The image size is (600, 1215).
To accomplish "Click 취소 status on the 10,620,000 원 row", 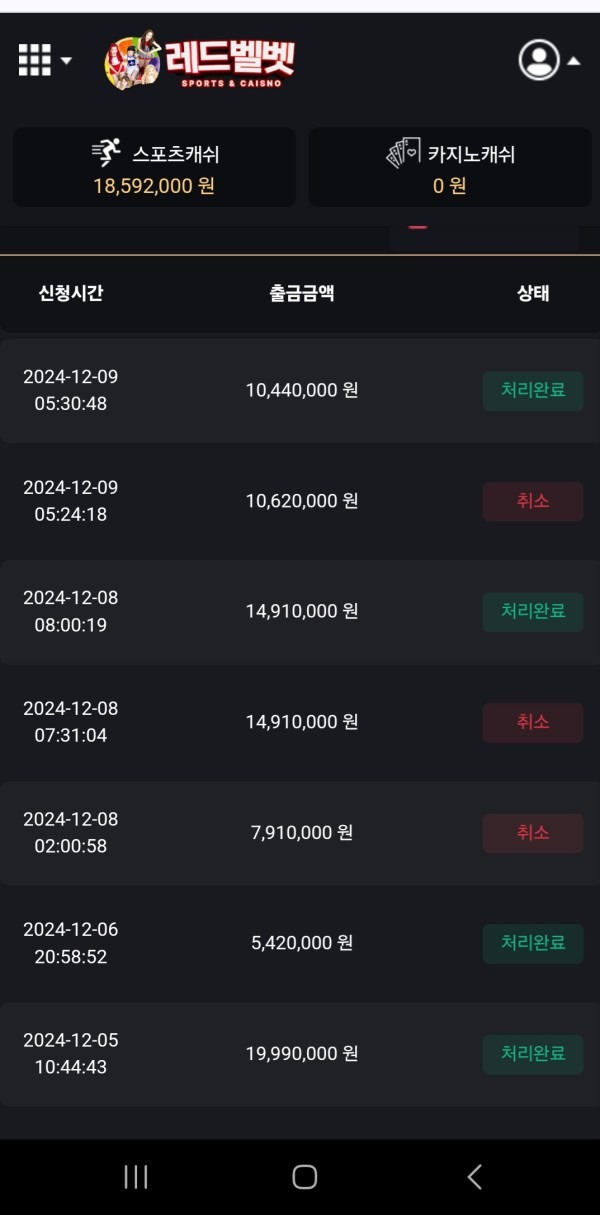I will 532,501.
